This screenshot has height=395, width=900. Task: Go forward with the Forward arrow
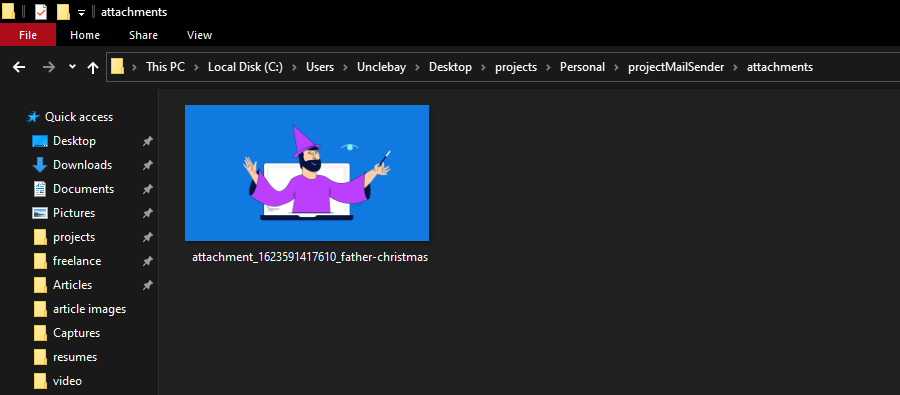tap(49, 67)
